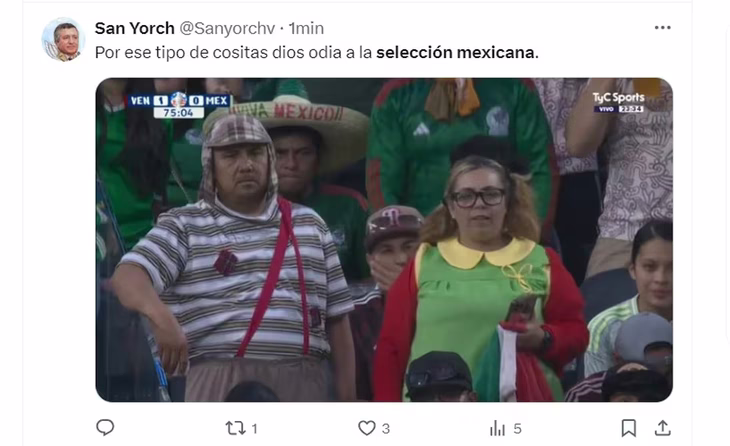This screenshot has width=730, height=446.
Task: Click the reply speech bubble icon
Action: coord(105,427)
